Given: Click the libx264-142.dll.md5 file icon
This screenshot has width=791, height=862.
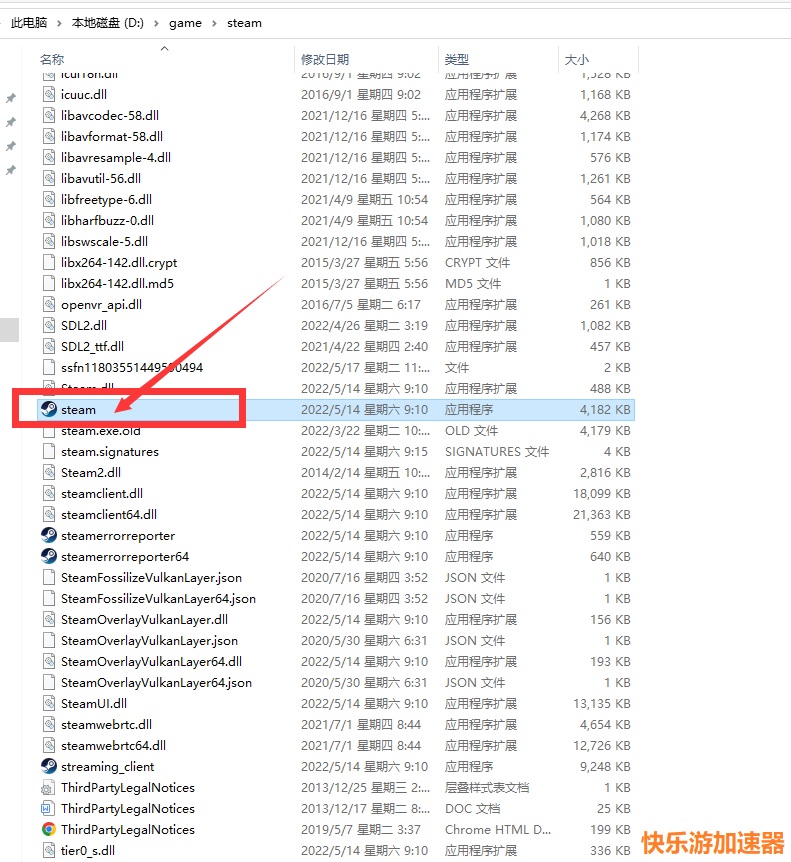Looking at the screenshot, I should pyautogui.click(x=49, y=283).
